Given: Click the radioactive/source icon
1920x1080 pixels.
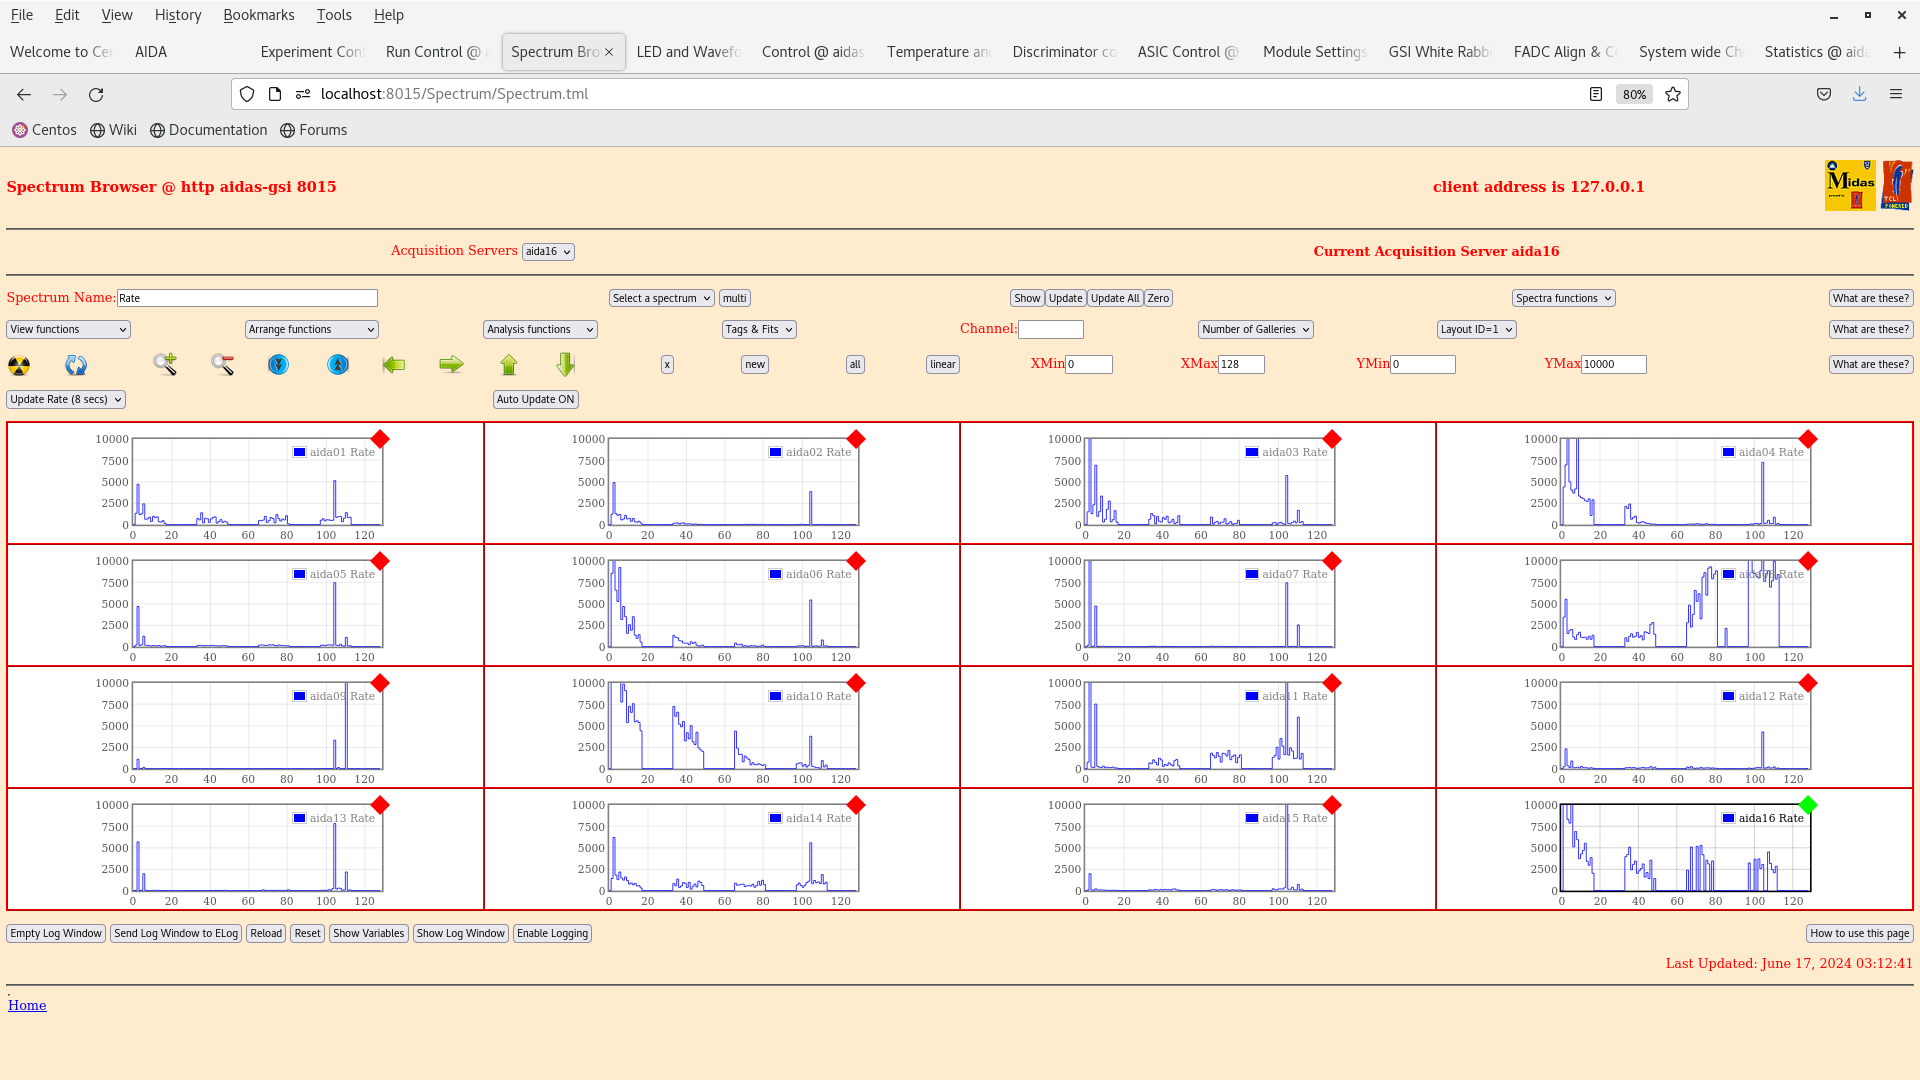Looking at the screenshot, I should [18, 364].
